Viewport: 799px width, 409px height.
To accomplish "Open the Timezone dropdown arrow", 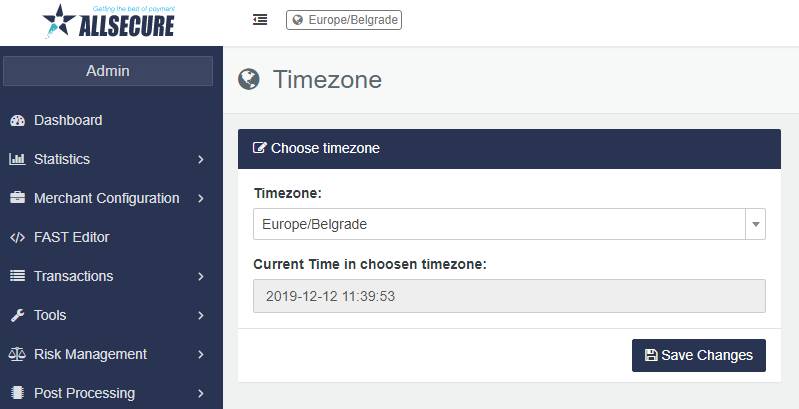I will pyautogui.click(x=755, y=224).
